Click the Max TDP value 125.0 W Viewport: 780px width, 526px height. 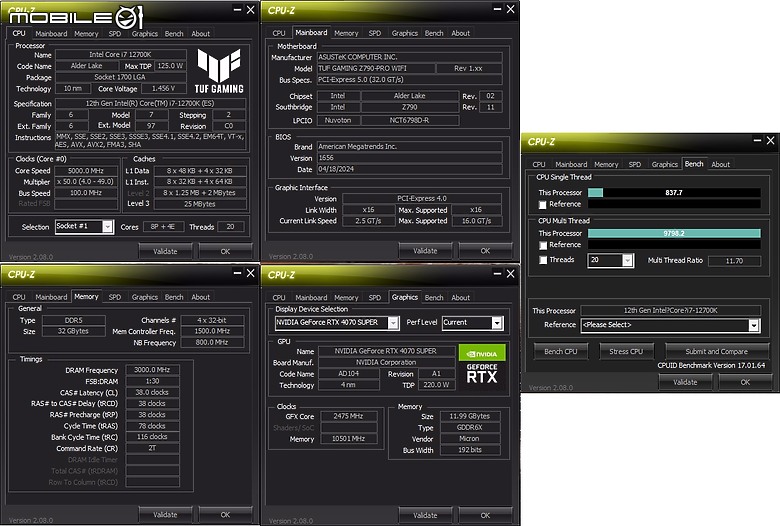point(170,66)
